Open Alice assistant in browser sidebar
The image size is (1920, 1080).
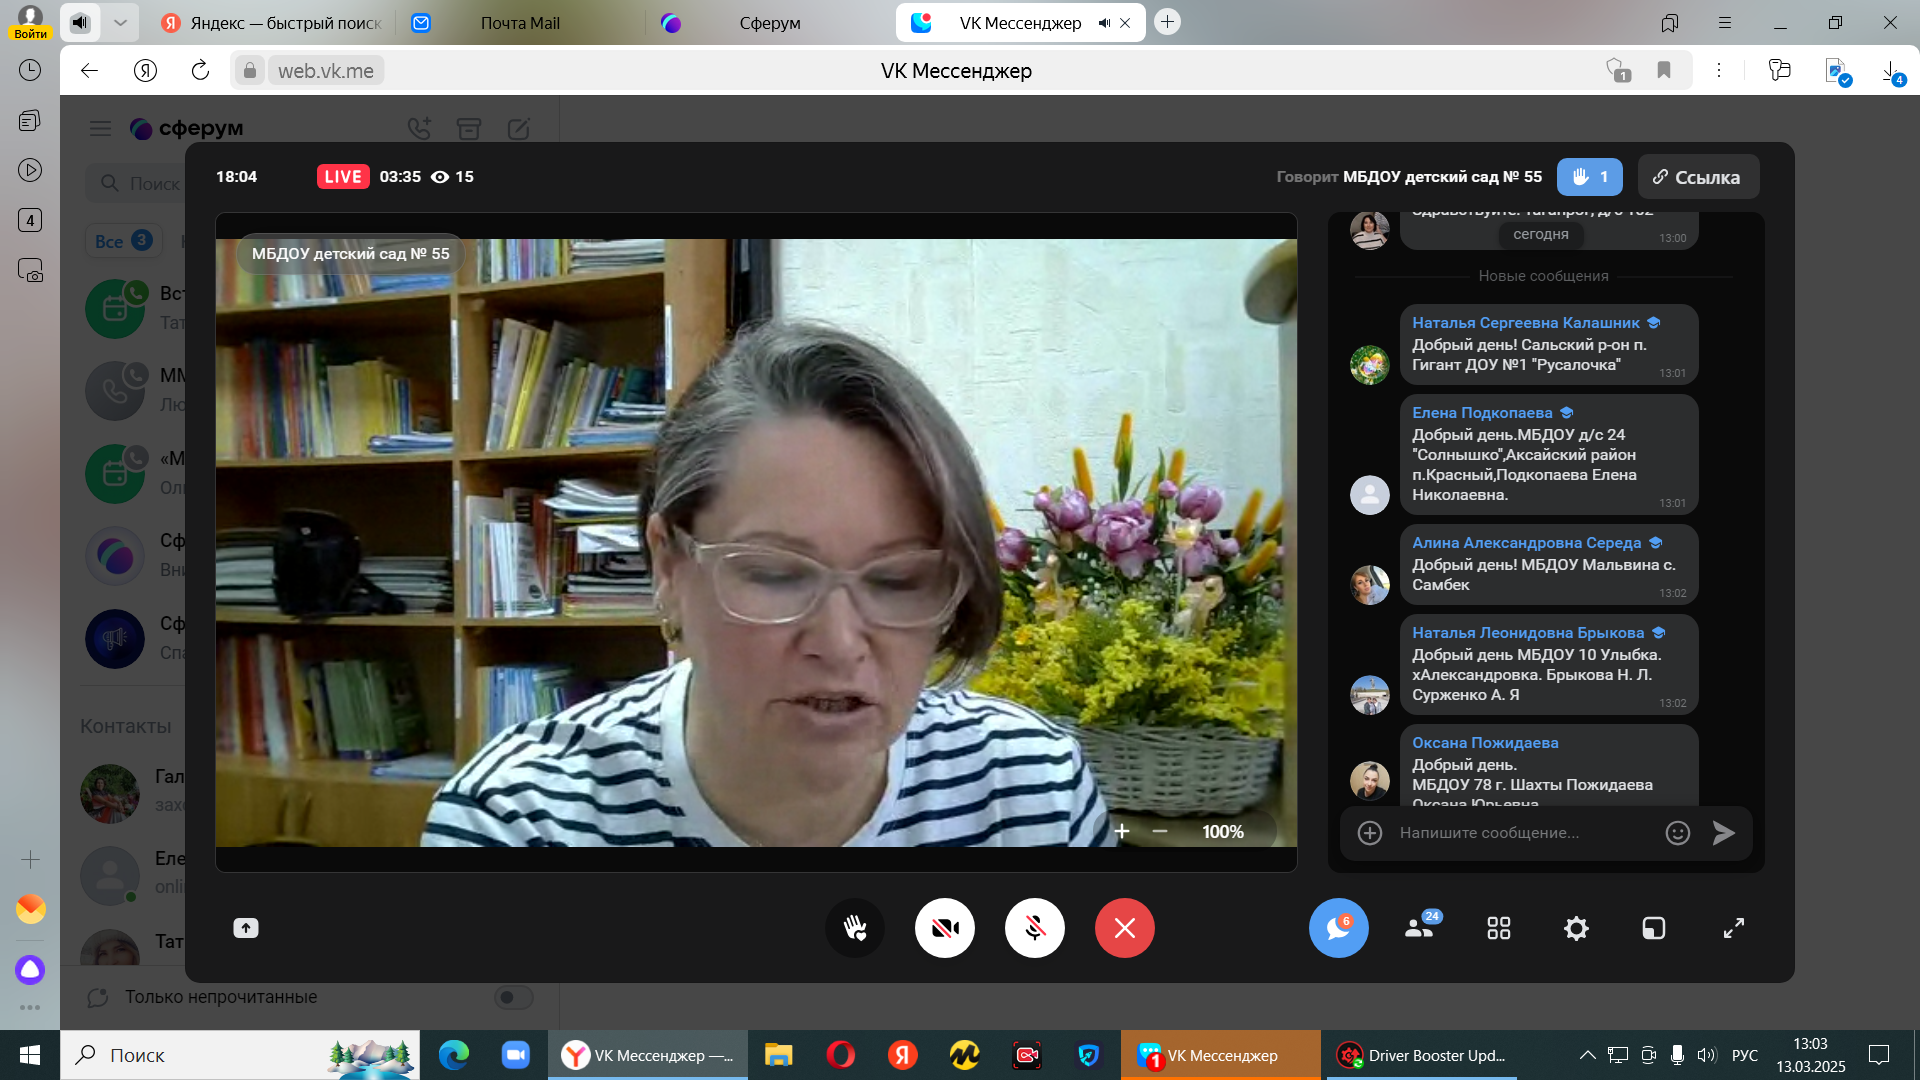(30, 968)
